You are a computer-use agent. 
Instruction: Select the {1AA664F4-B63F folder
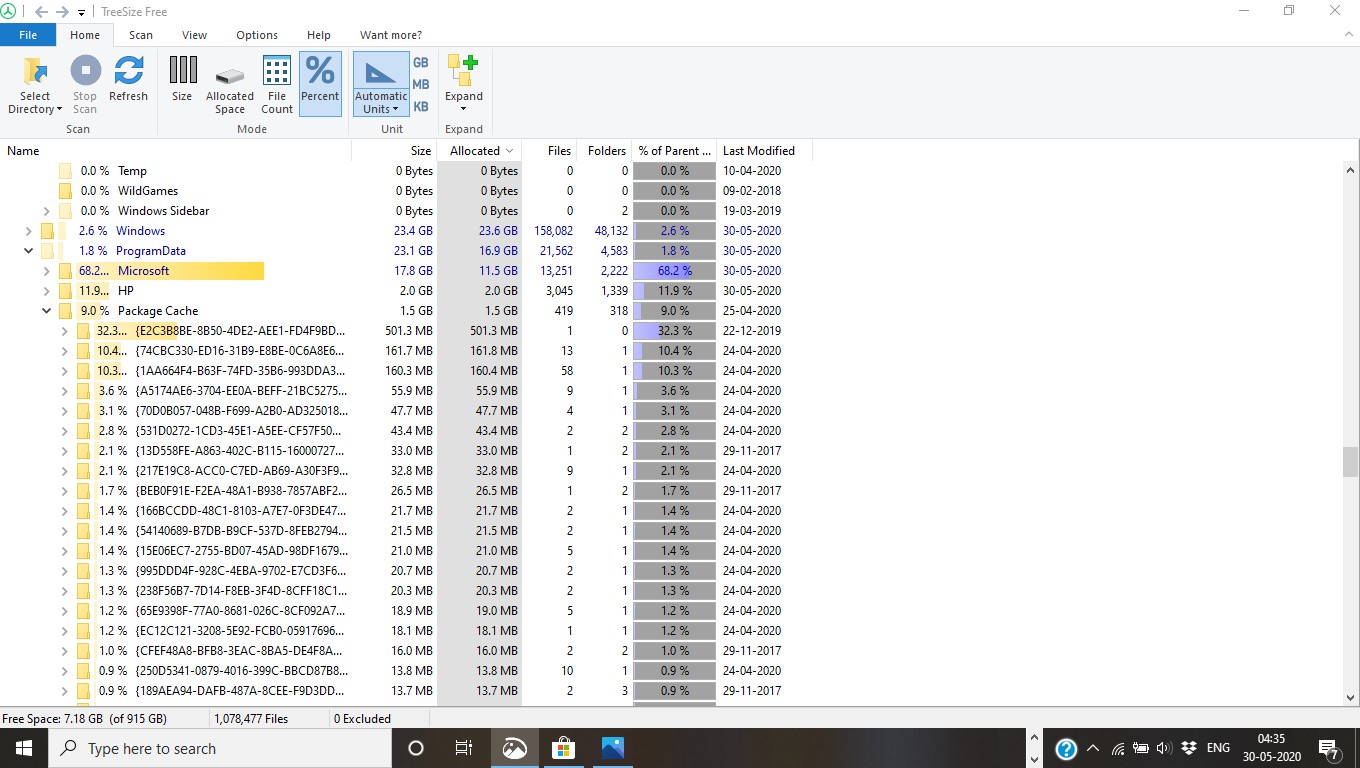coord(241,371)
